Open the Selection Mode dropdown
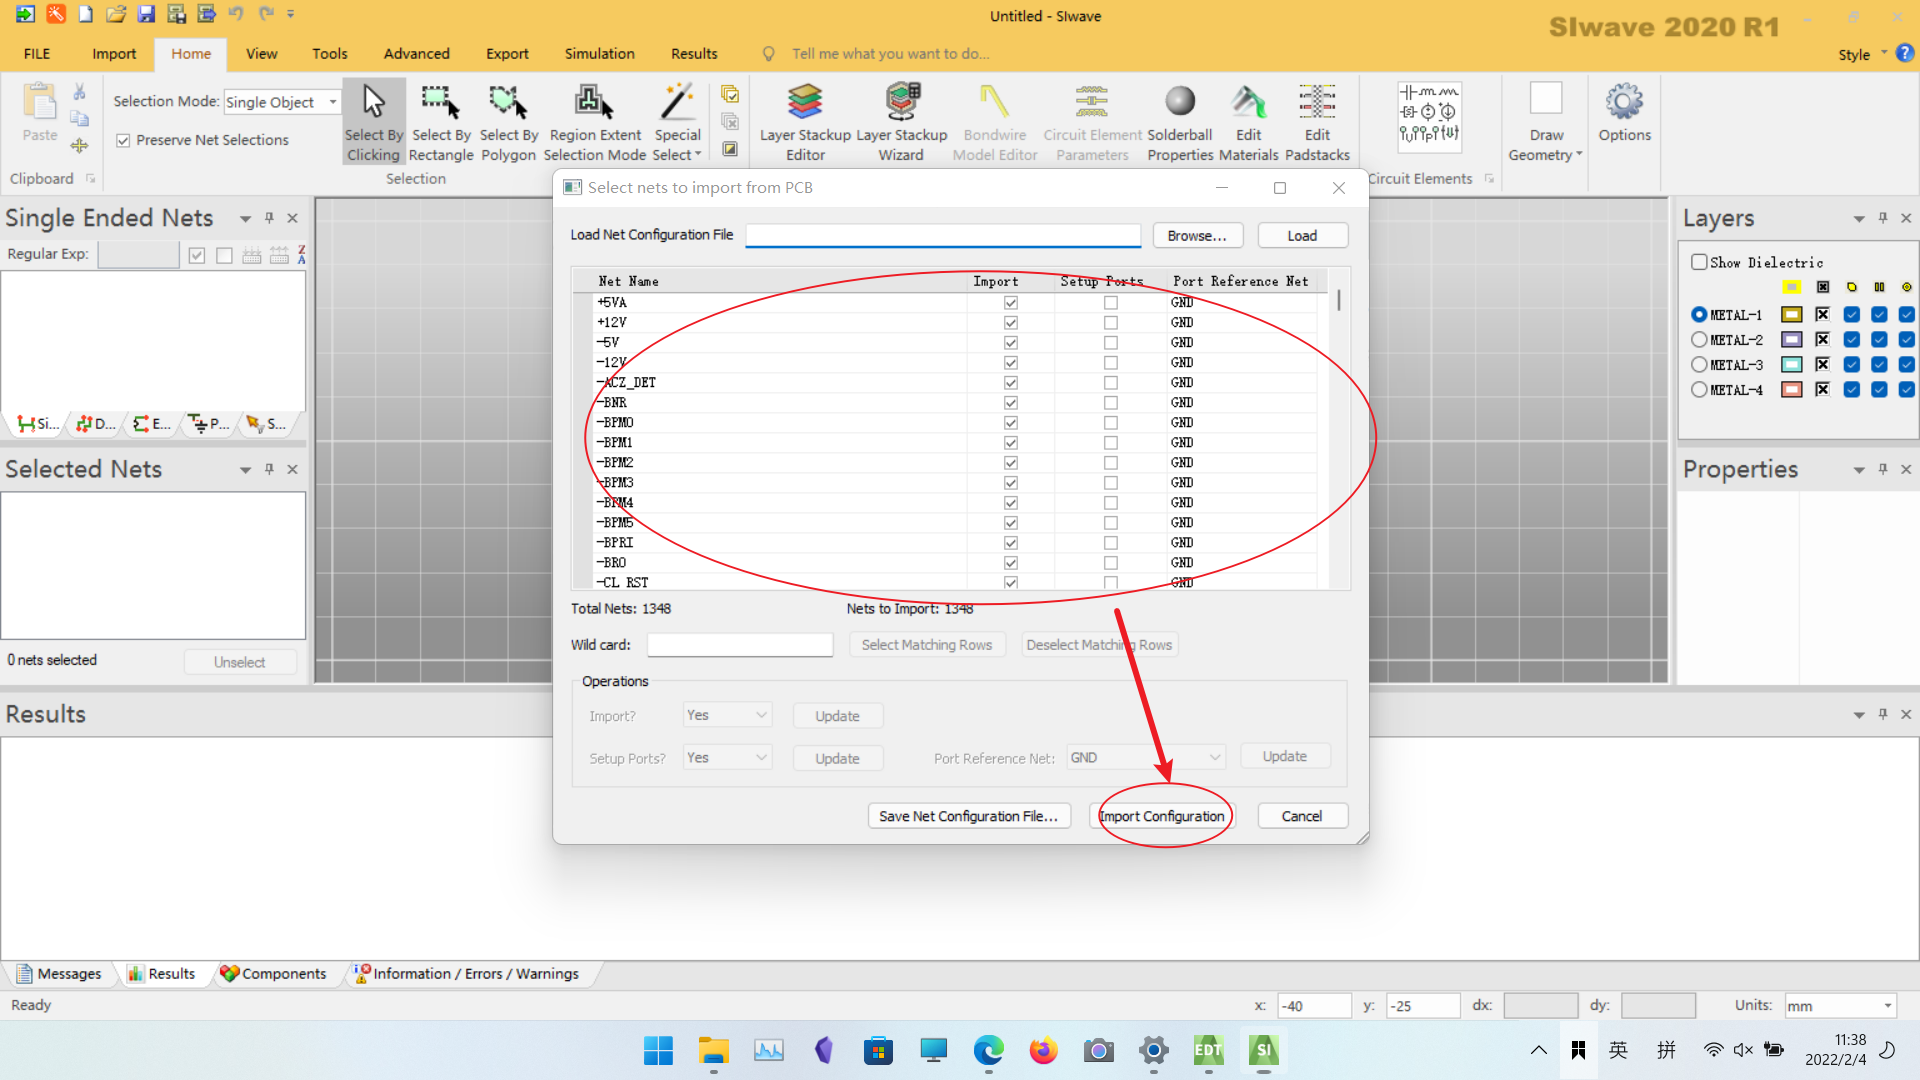 point(332,102)
